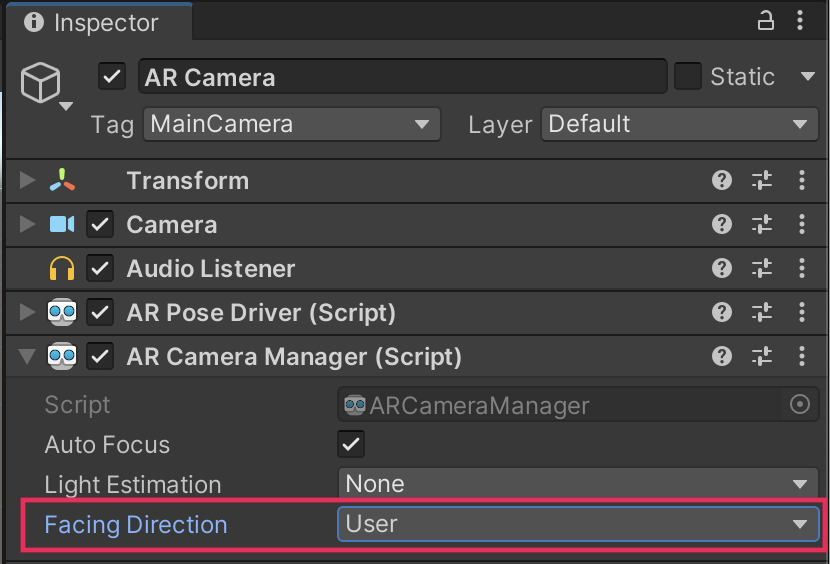Uncheck the Auto Focus checkbox
830x564 pixels.
(351, 444)
